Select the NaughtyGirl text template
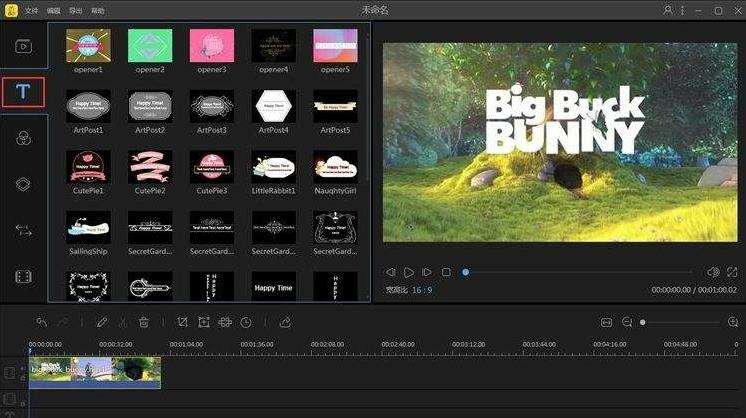Image resolution: width=746 pixels, height=418 pixels. coord(335,167)
